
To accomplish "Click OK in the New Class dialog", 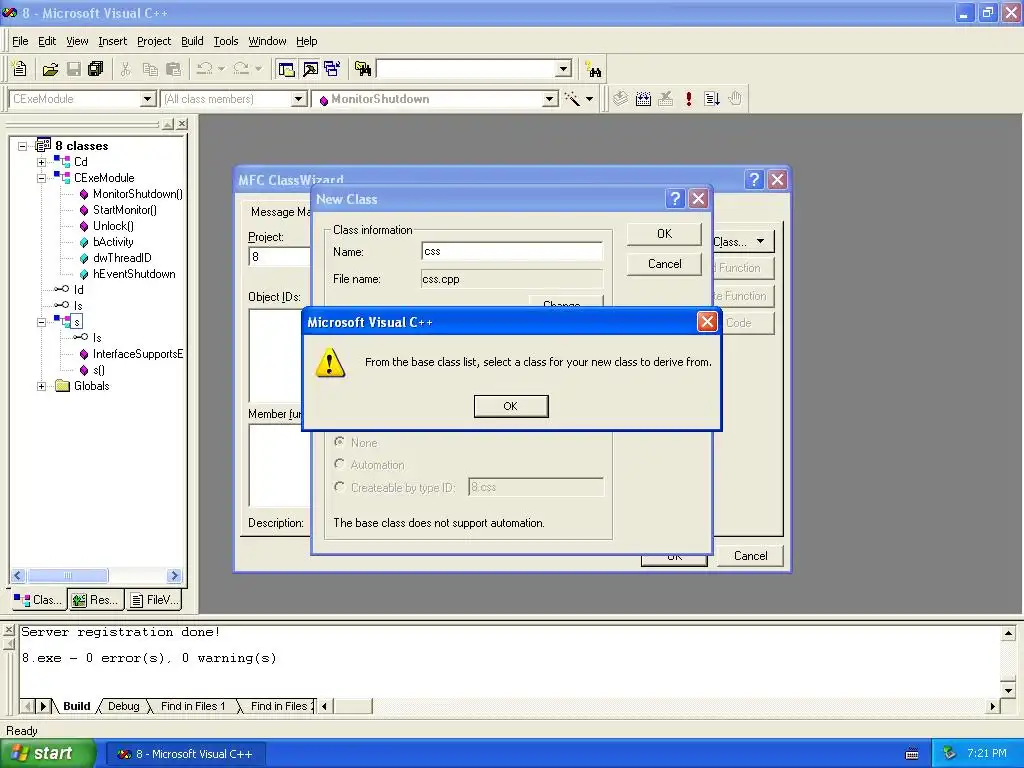I will (664, 234).
